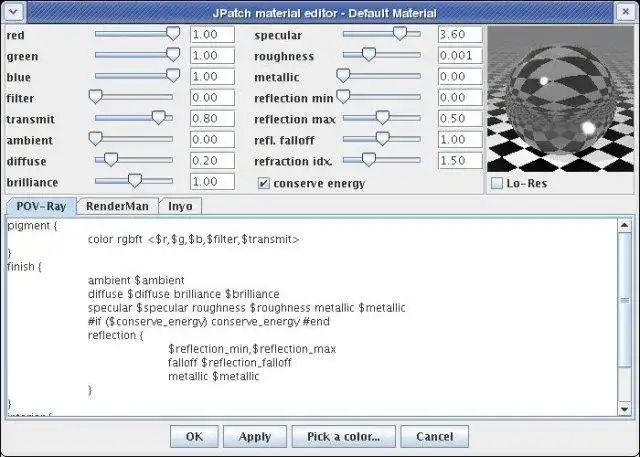The image size is (640, 457).
Task: Click the 'pigment {' code line
Action: pos(32,226)
